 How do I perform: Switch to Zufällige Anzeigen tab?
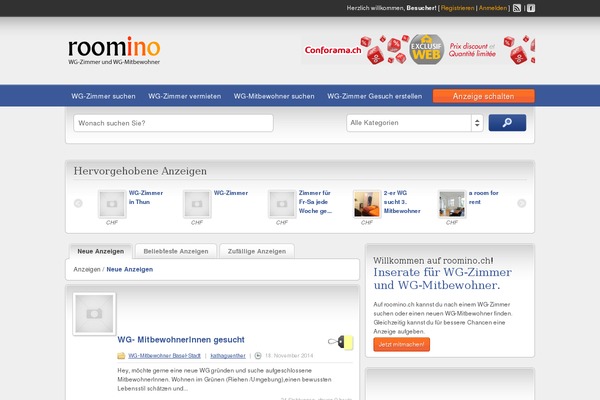pyautogui.click(x=257, y=251)
